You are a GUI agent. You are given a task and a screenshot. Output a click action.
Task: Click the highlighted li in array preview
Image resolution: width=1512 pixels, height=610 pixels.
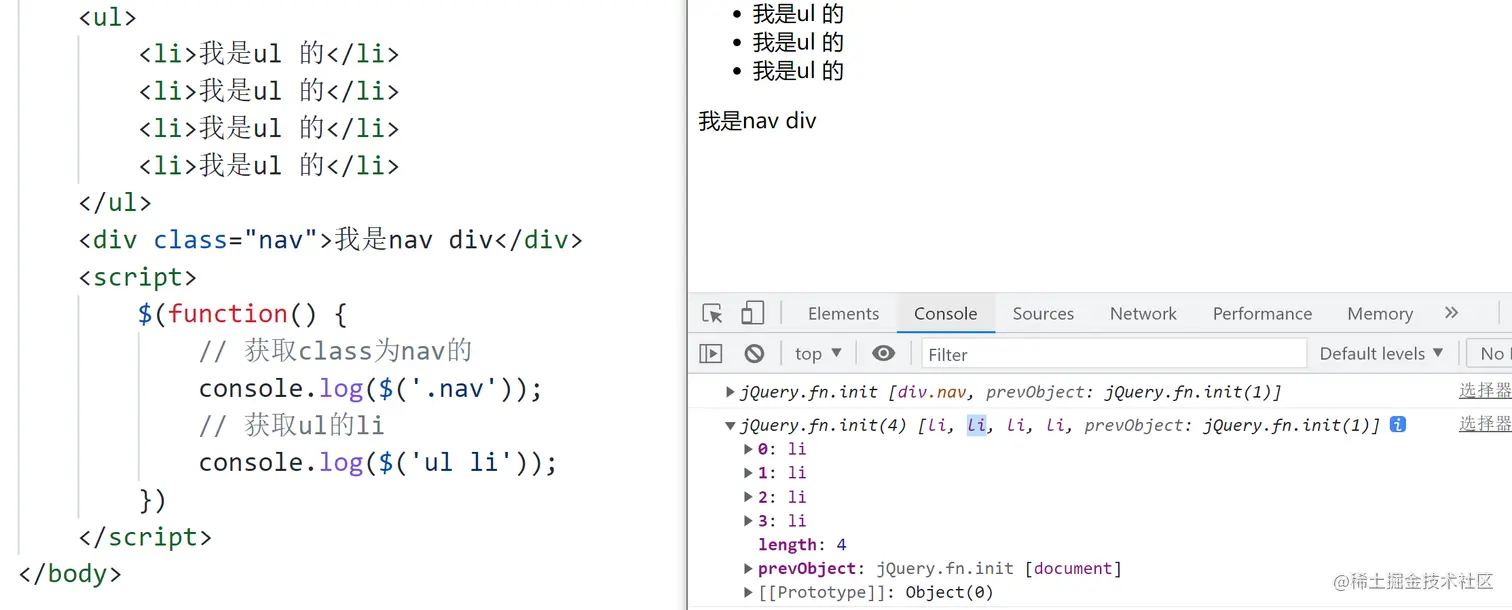(976, 425)
